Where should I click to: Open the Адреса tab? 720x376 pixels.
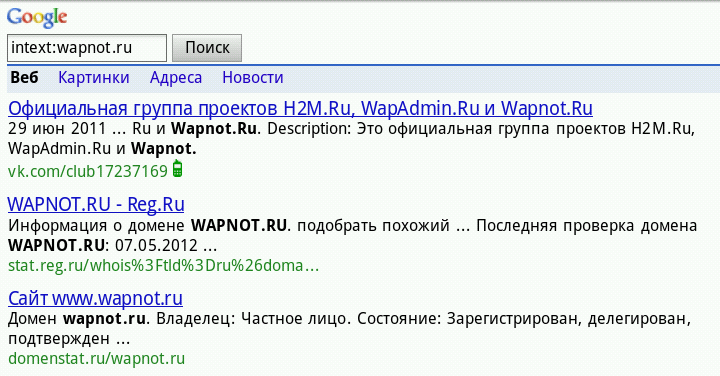click(176, 78)
